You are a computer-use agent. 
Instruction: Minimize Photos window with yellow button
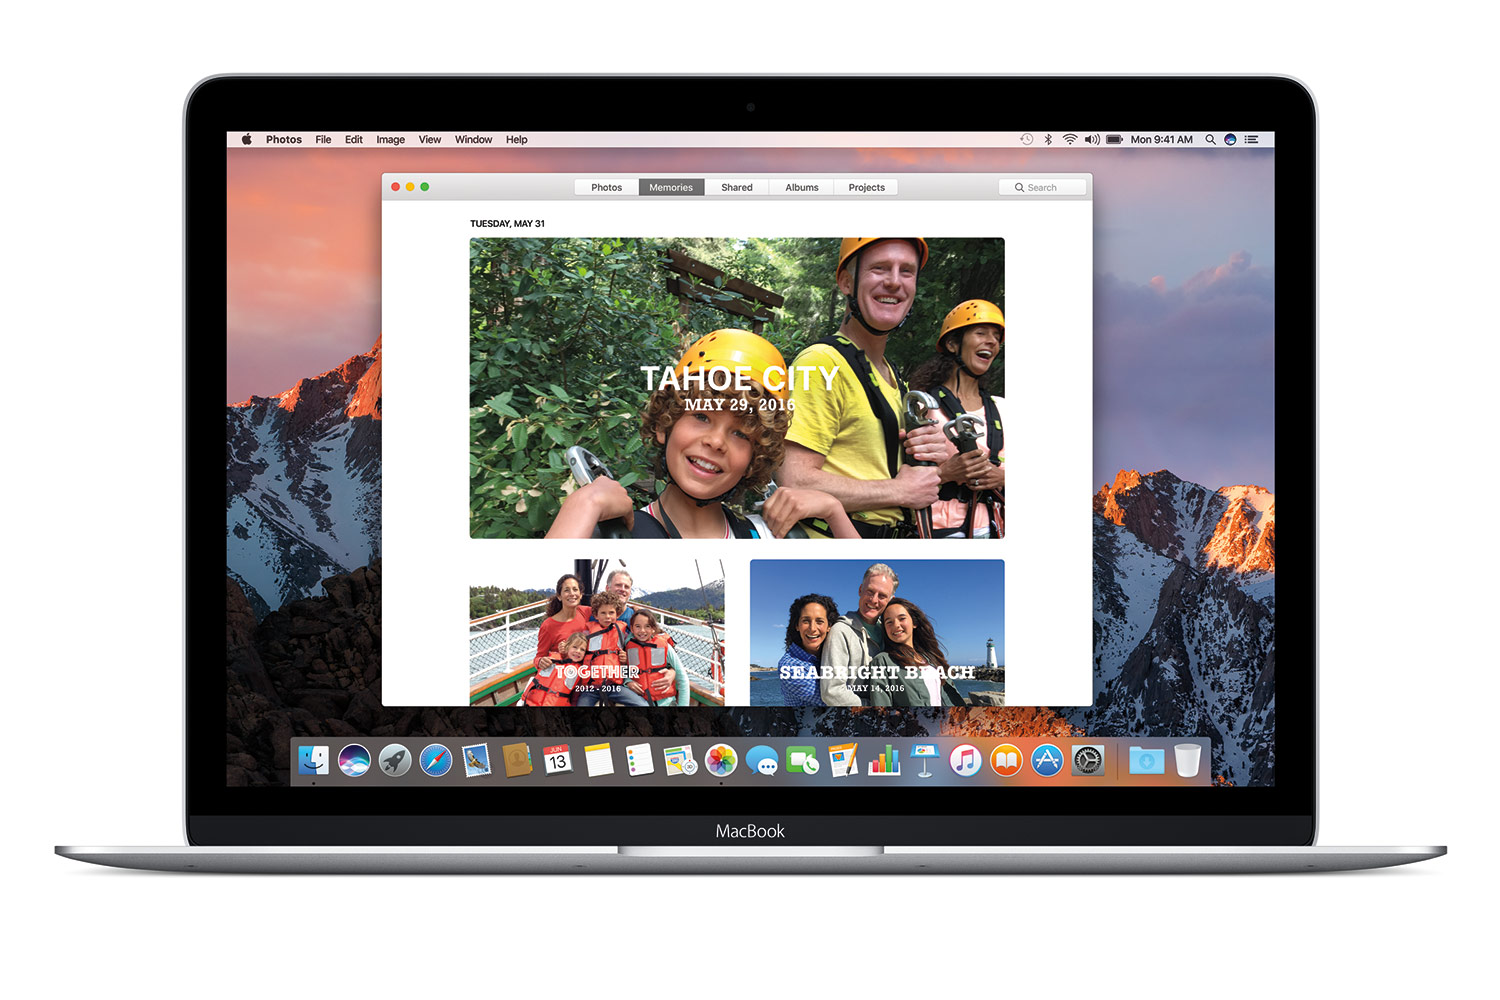[x=410, y=187]
